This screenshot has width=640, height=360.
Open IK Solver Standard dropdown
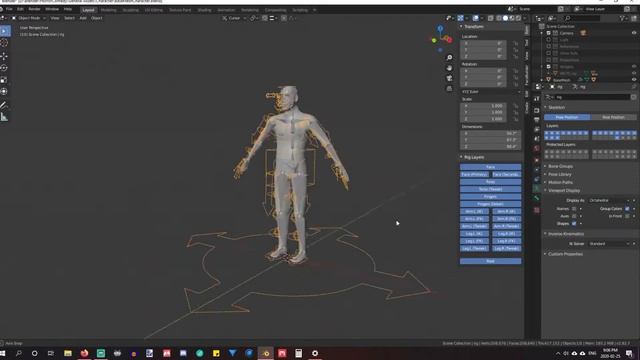click(610, 244)
